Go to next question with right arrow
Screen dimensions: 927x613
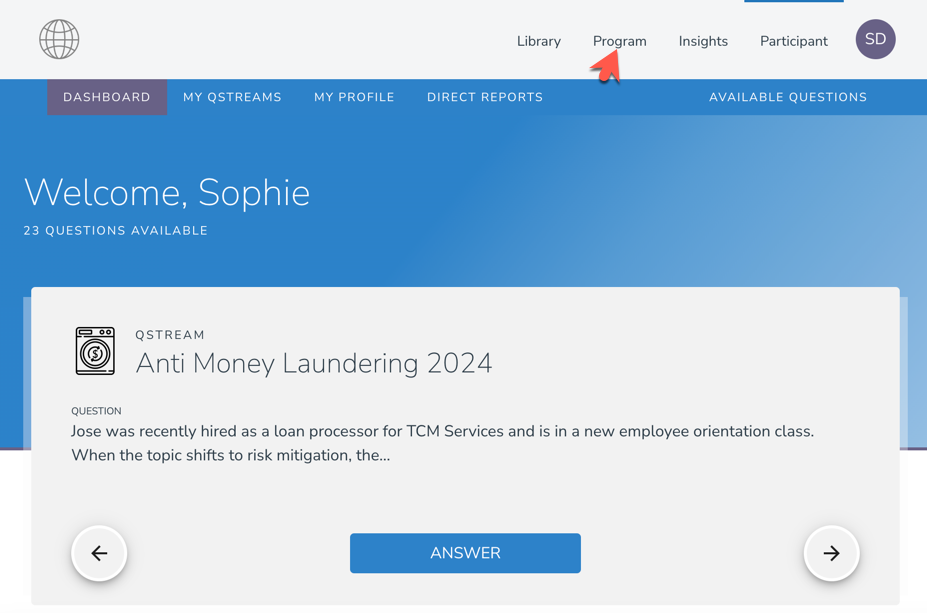click(x=831, y=553)
